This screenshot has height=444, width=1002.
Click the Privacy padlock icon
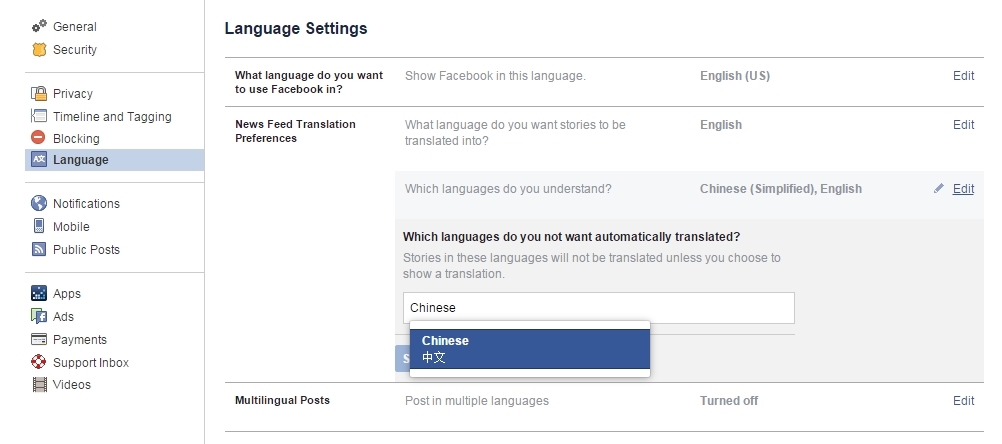40,93
